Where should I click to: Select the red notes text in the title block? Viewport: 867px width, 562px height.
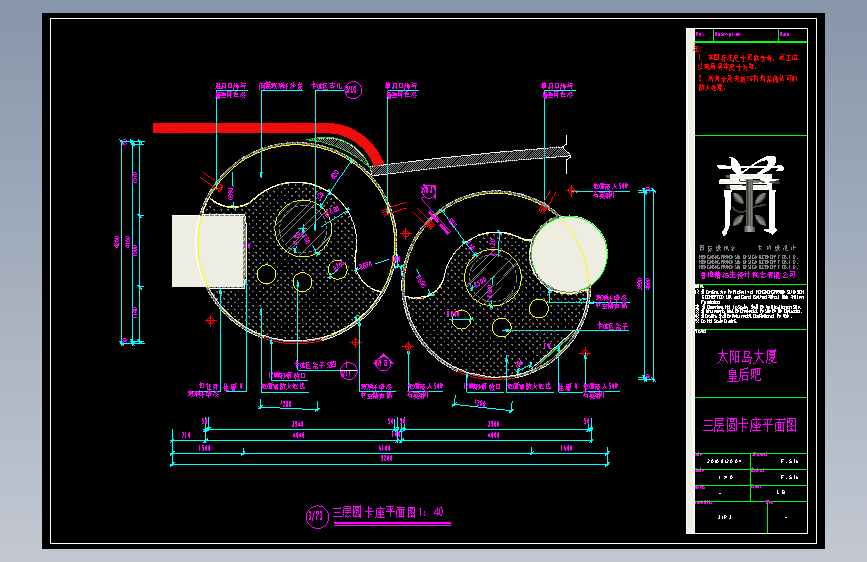747,69
